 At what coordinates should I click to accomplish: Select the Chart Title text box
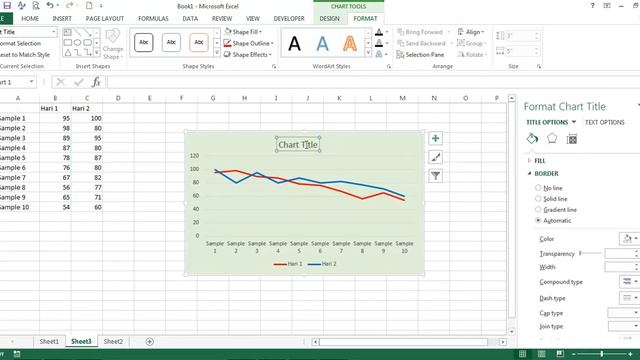coord(298,144)
